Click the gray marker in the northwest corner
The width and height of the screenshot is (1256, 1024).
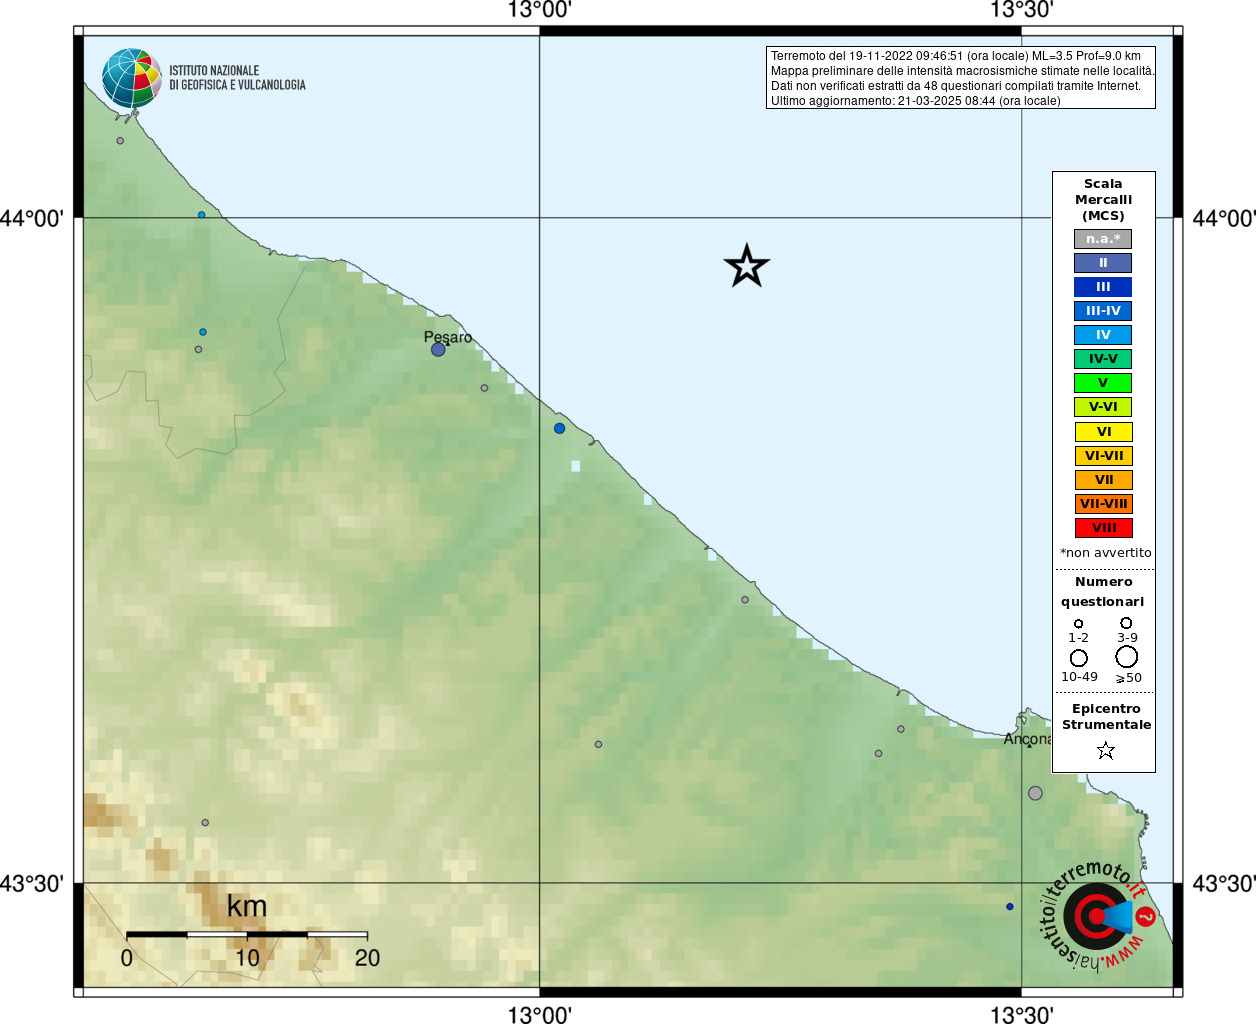click(x=120, y=141)
